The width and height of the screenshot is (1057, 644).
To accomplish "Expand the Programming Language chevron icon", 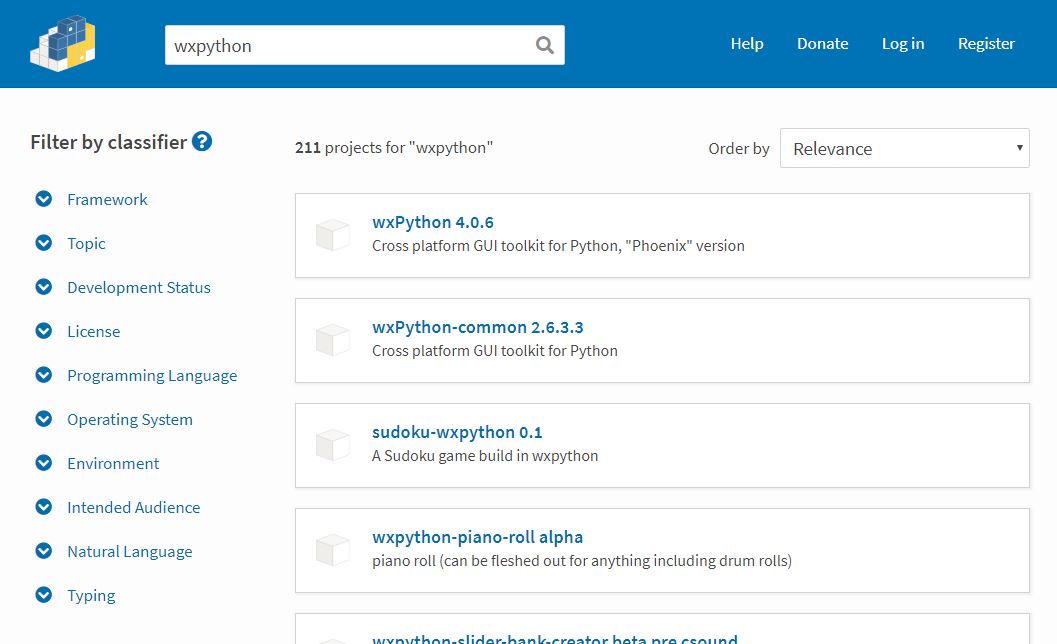I will [x=44, y=374].
